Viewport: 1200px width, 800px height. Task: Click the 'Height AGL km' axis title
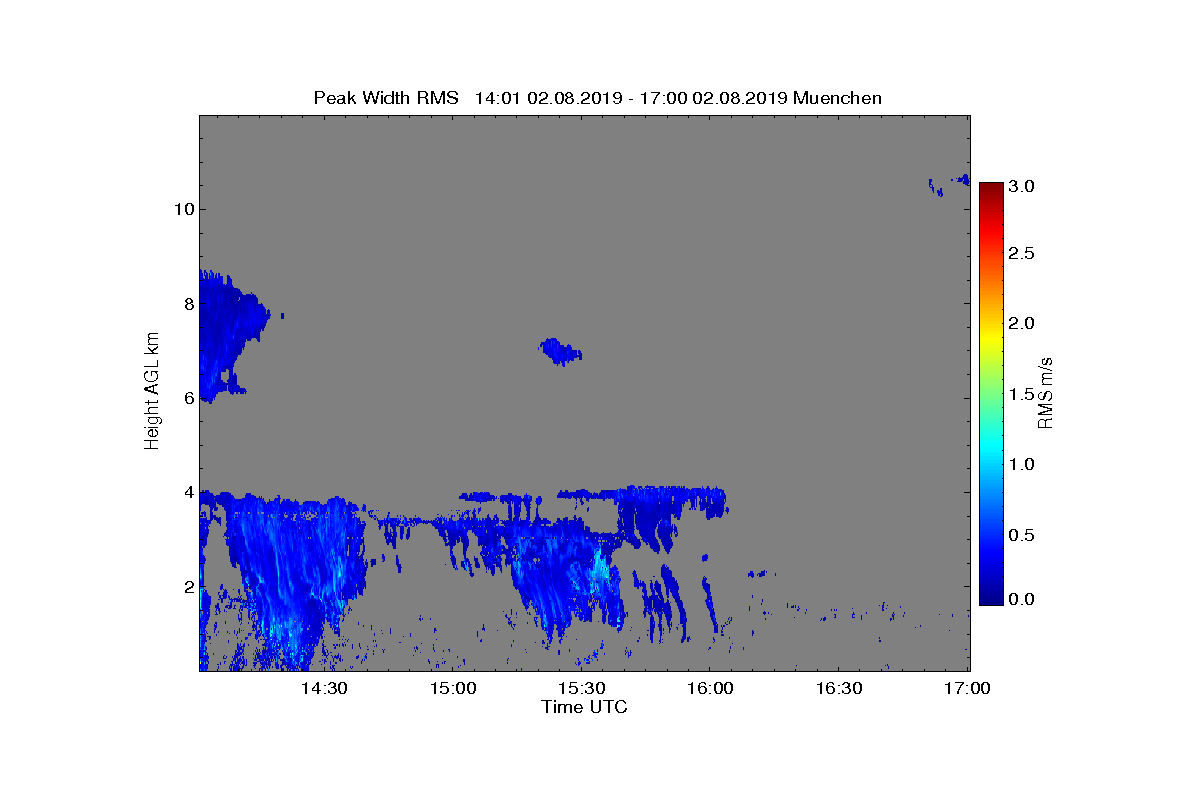[x=152, y=393]
